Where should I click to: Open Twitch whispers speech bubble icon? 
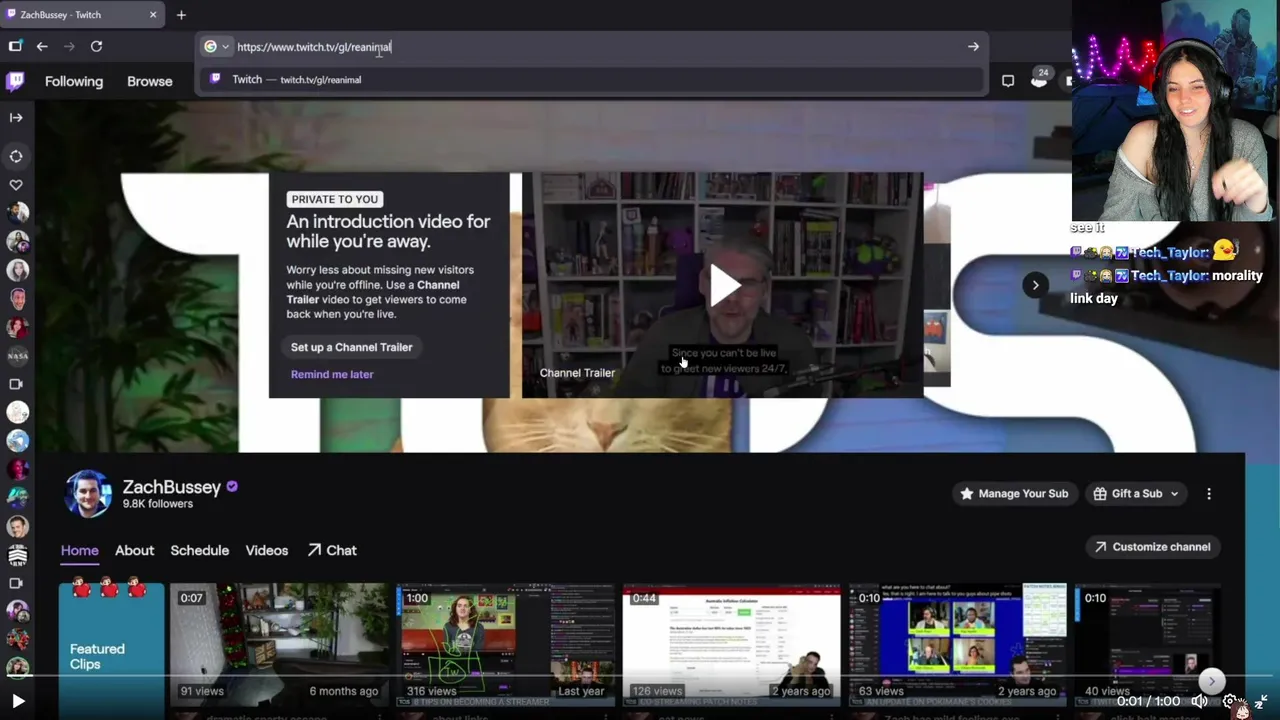click(x=1008, y=81)
